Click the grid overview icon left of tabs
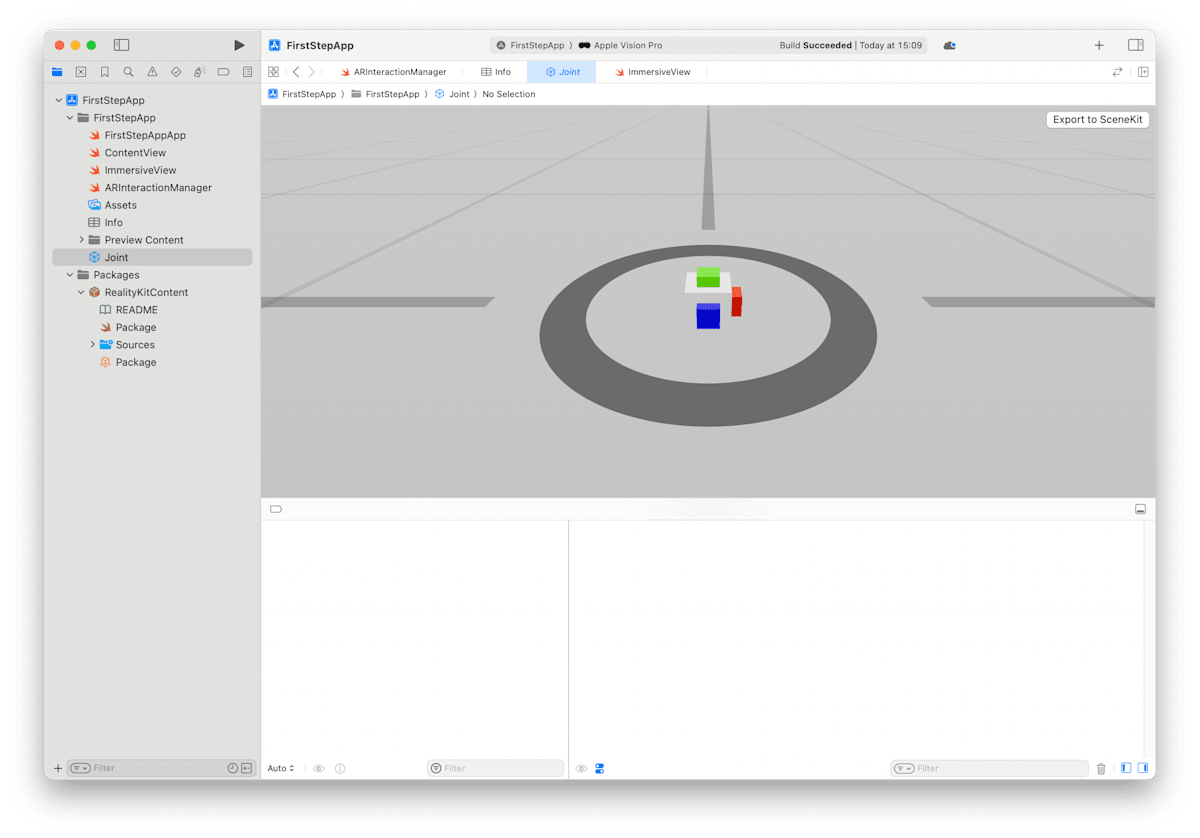The height and width of the screenshot is (838, 1200). click(x=273, y=71)
